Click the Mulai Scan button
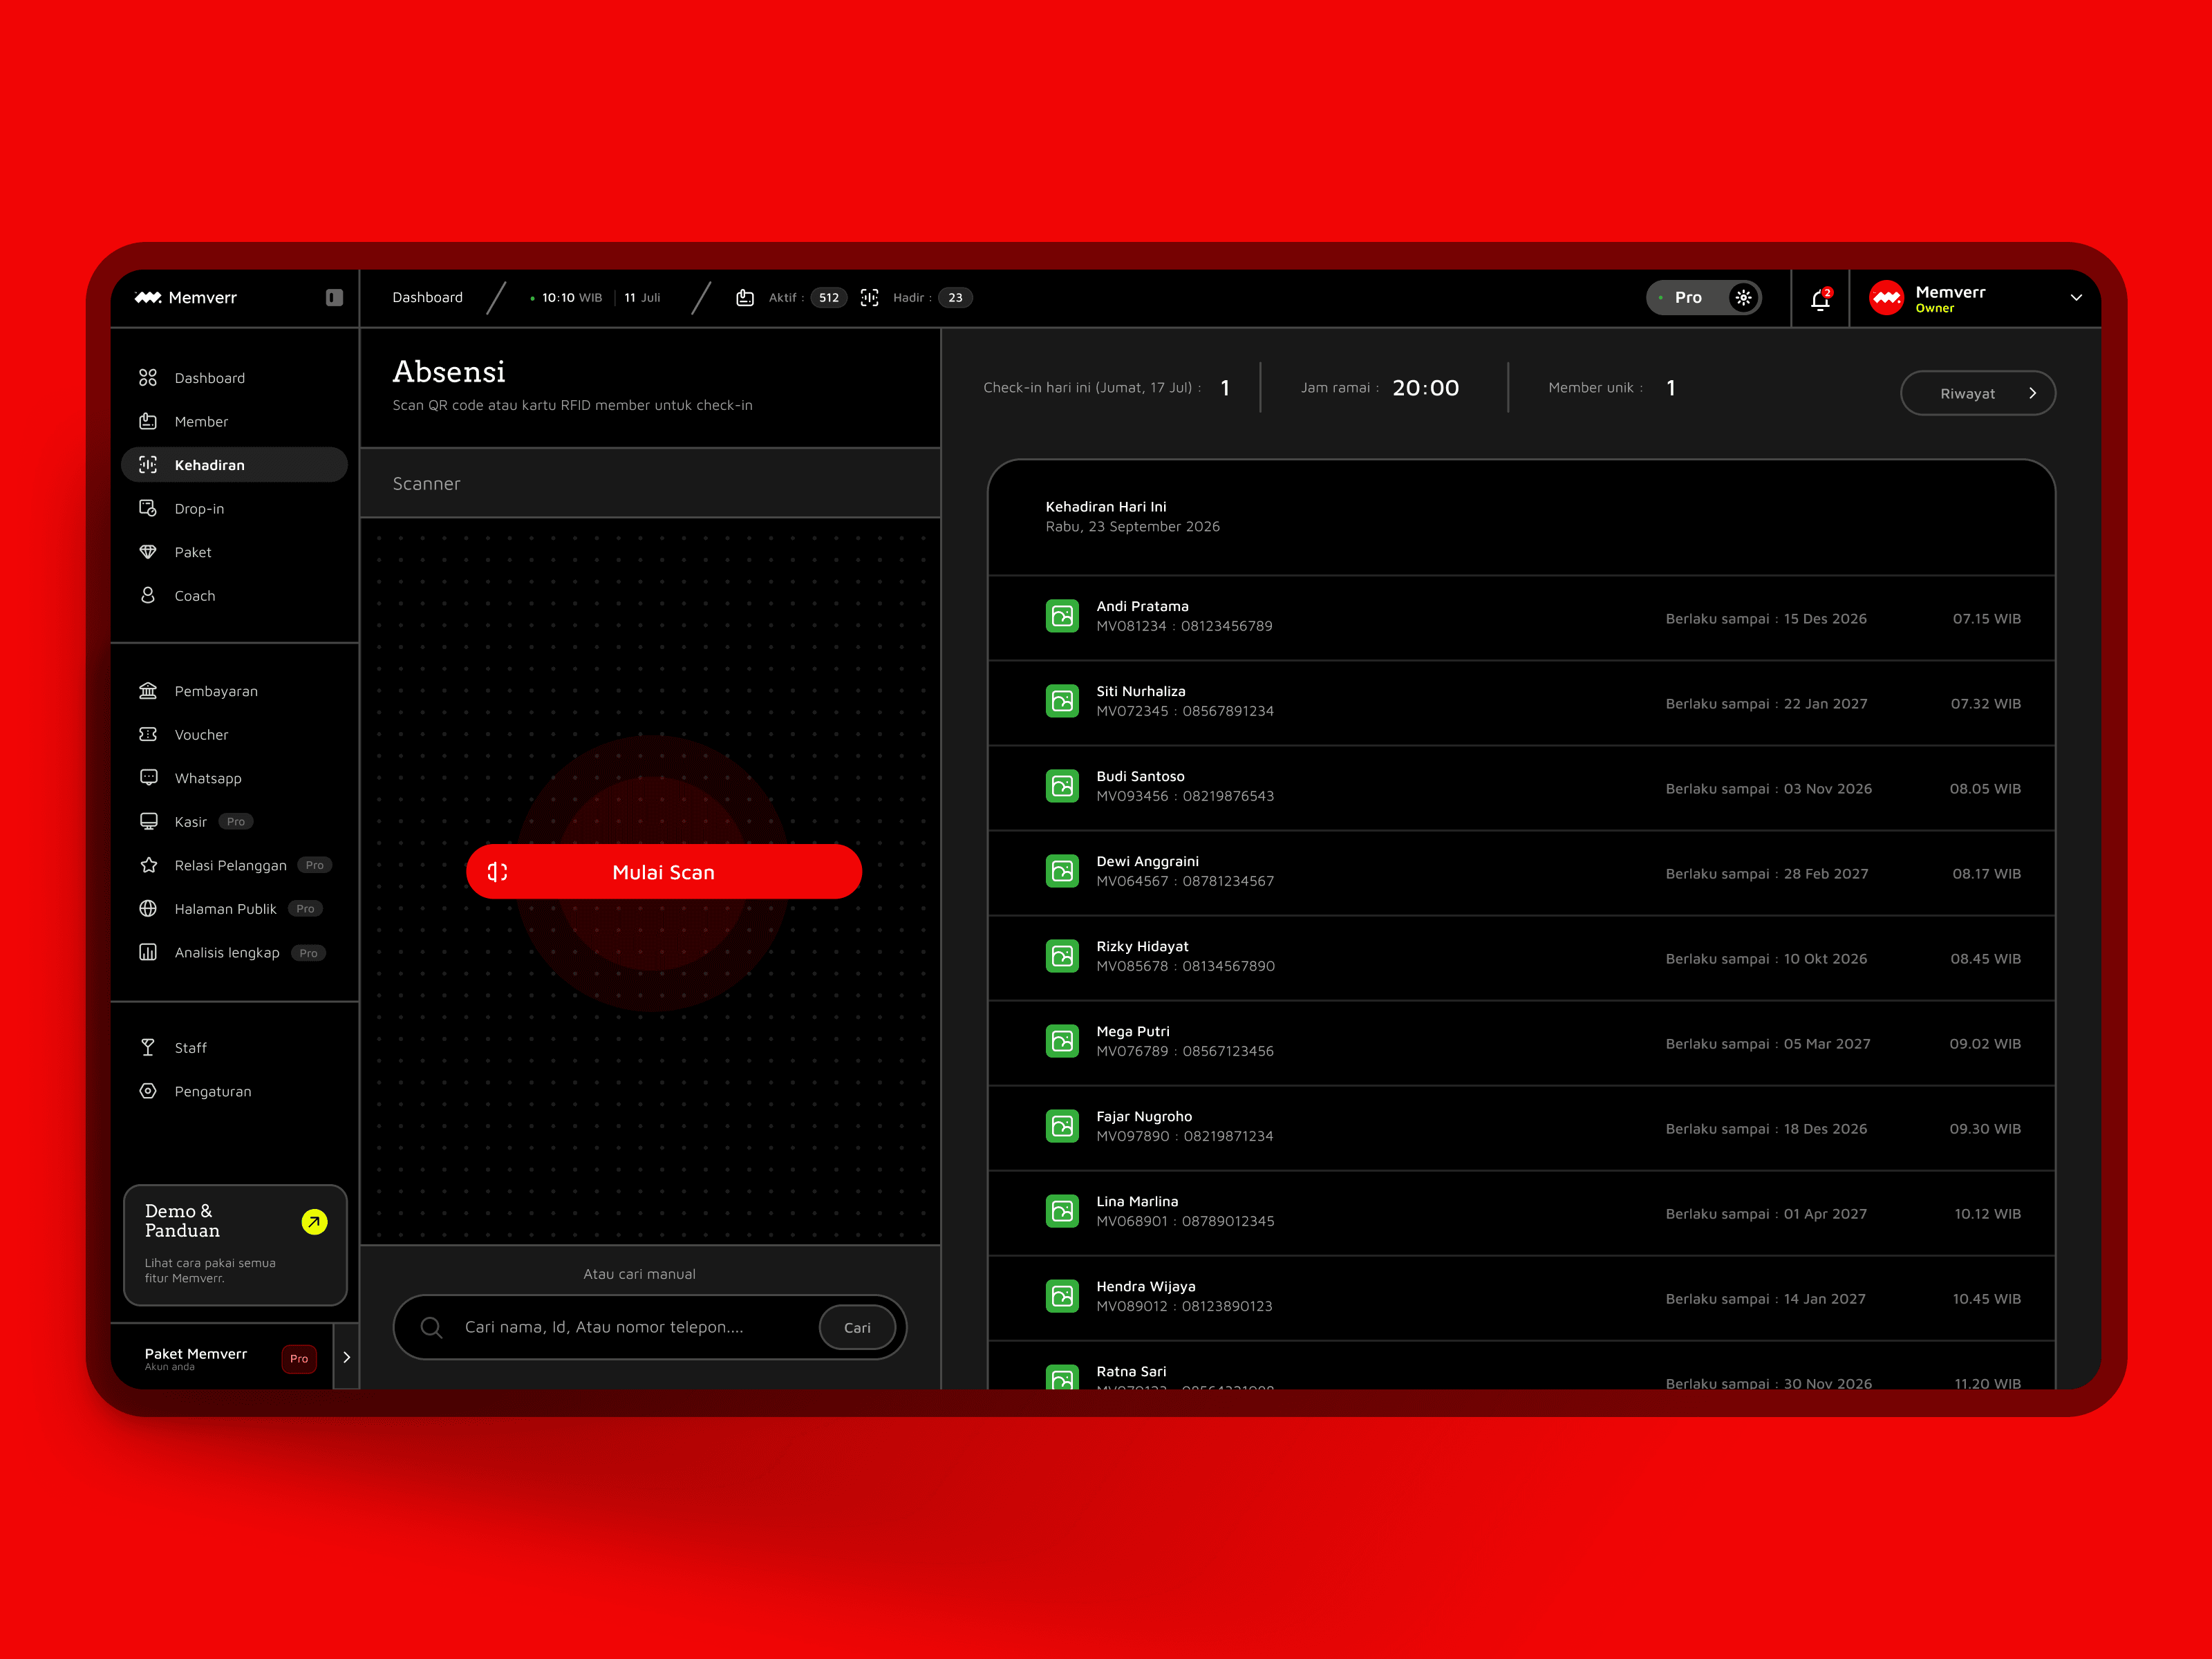2212x1659 pixels. 663,872
